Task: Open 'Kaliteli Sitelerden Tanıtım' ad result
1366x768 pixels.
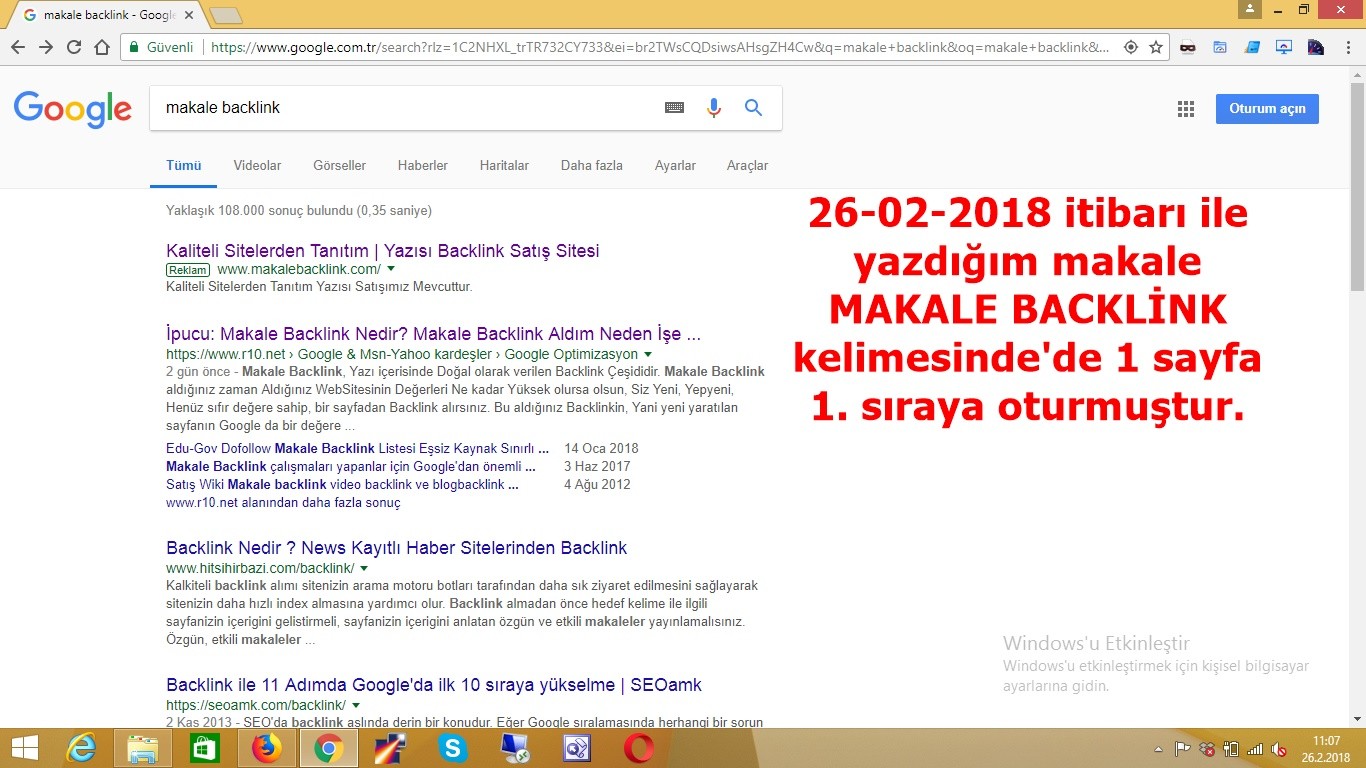Action: [x=382, y=251]
